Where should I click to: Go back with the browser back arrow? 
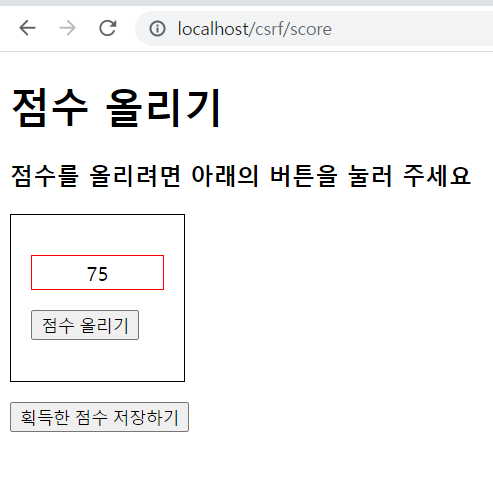27,28
